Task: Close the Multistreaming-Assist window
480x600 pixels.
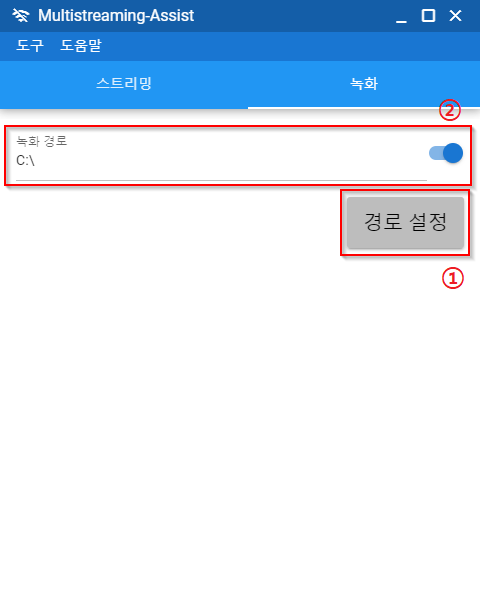Action: [455, 16]
